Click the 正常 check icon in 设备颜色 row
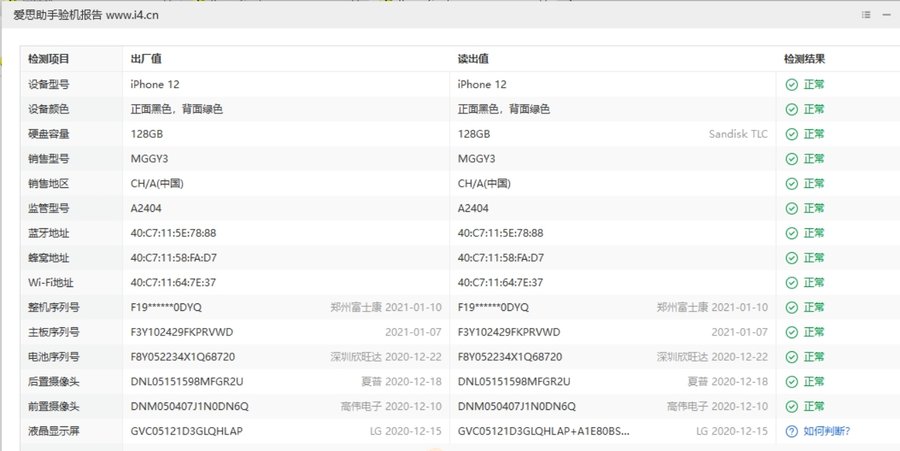 (792, 109)
